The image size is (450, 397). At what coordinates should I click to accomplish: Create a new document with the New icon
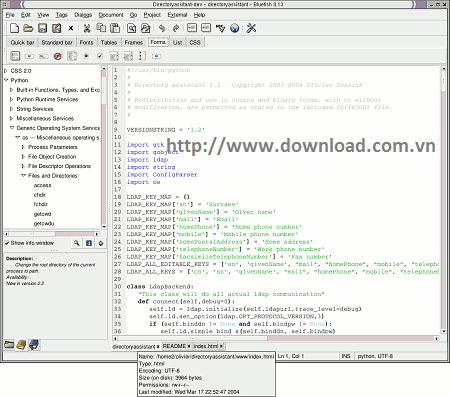14,28
